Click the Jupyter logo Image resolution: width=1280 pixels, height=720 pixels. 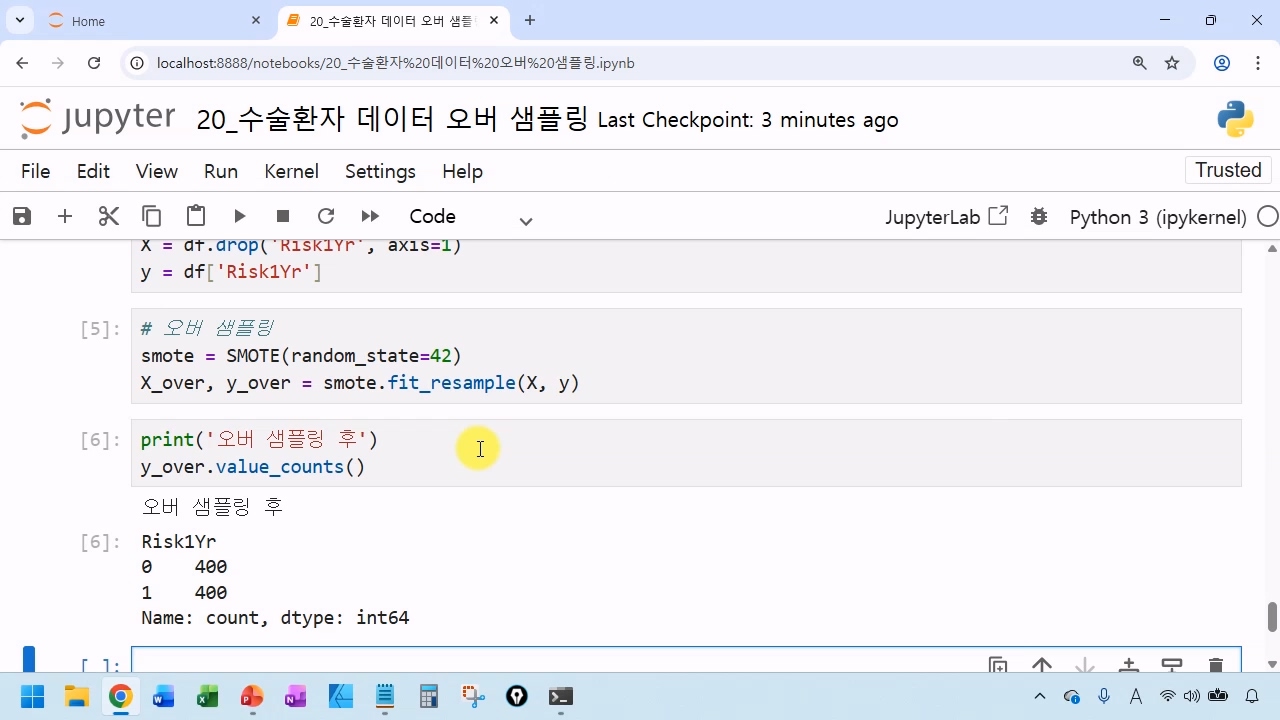pos(97,118)
